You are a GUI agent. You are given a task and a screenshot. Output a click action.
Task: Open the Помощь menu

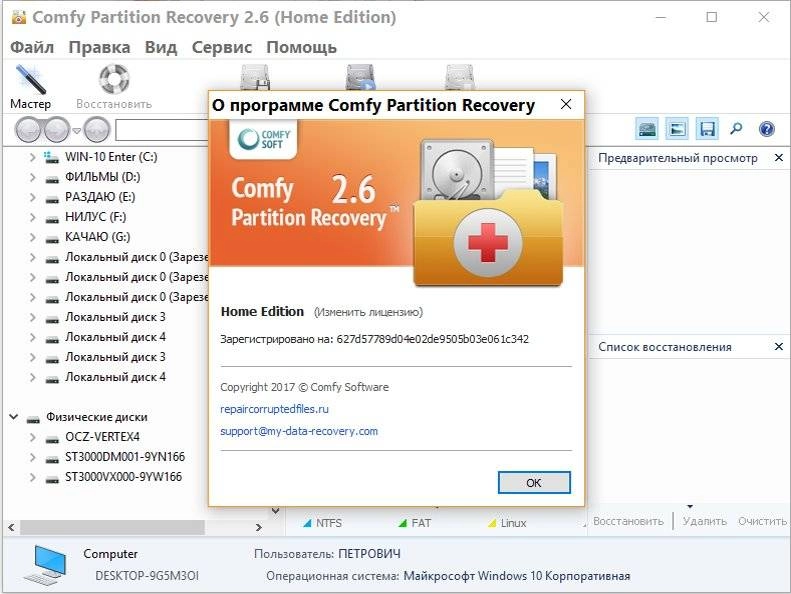point(301,47)
